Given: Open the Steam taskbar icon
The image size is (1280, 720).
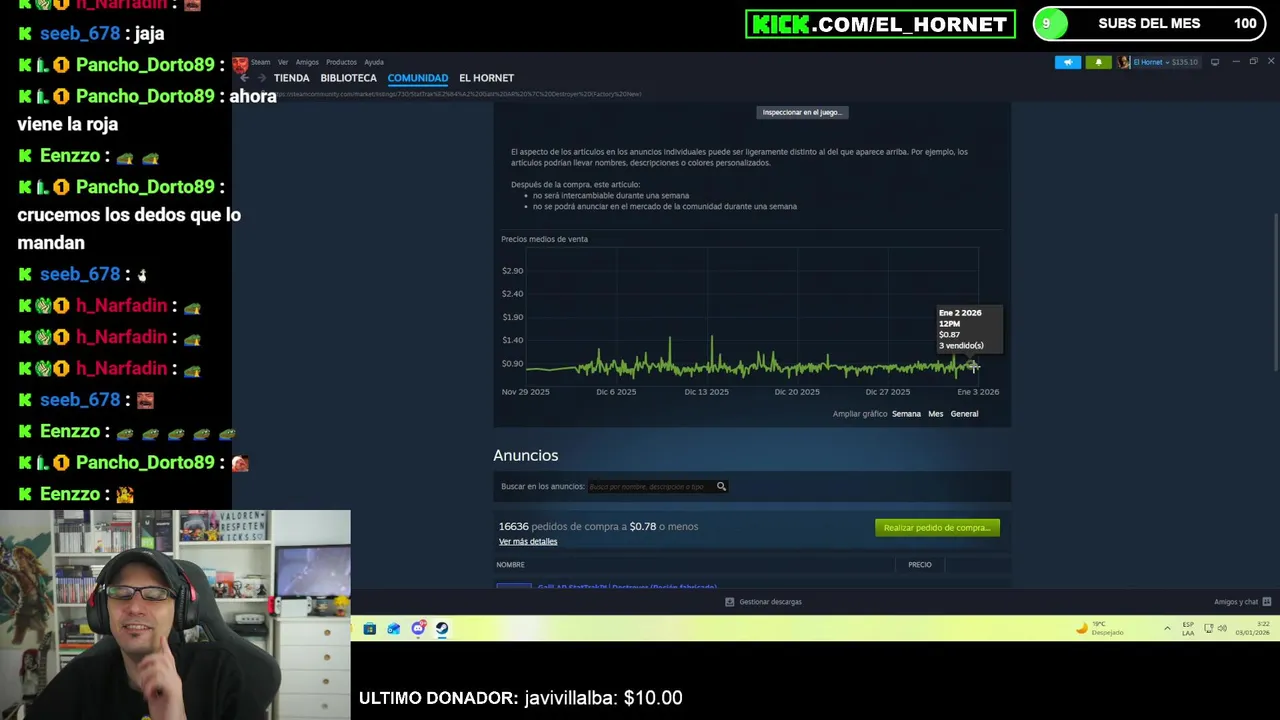Looking at the screenshot, I should coord(442,629).
